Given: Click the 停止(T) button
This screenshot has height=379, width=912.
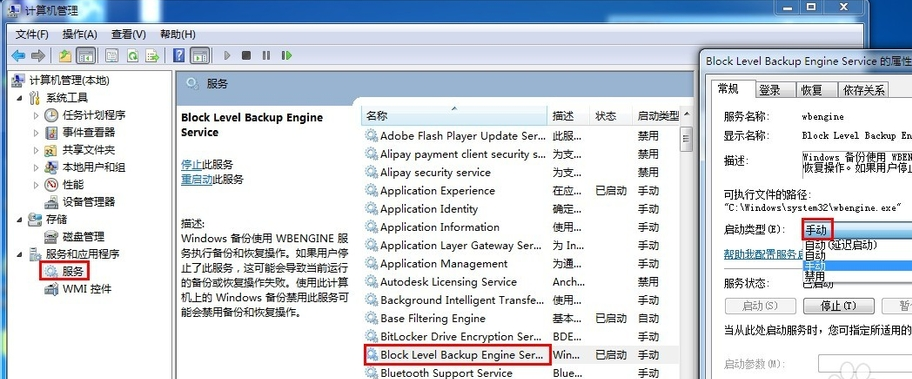Looking at the screenshot, I should click(x=839, y=306).
